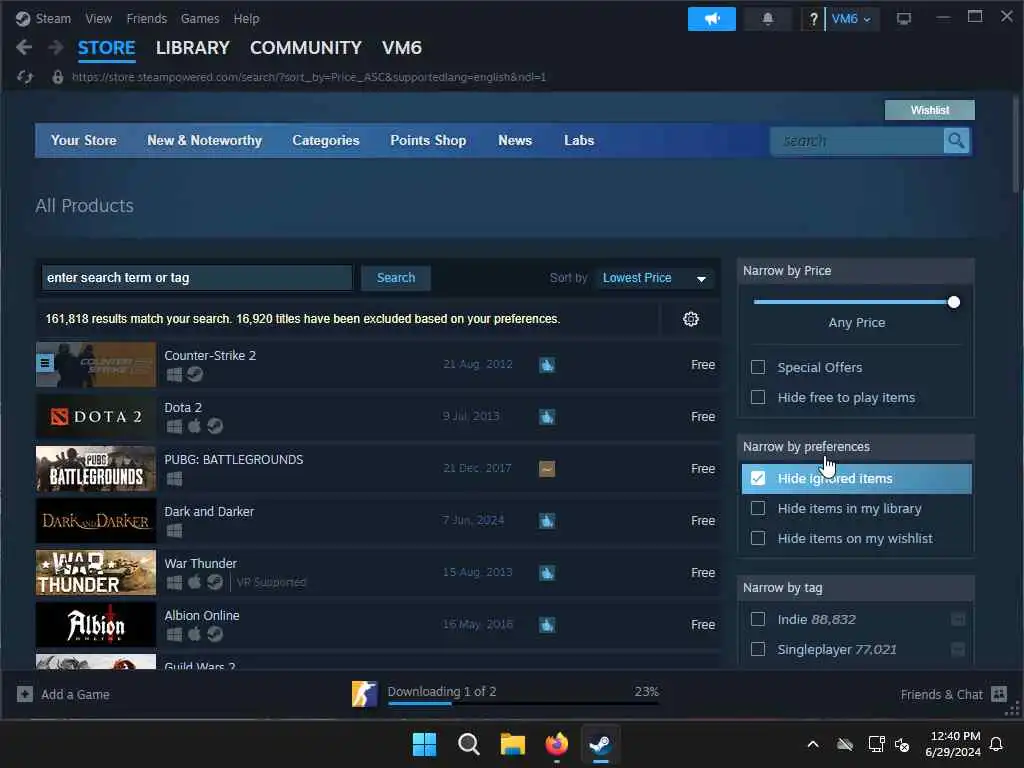Open the notifications bell in Steam header

767,19
